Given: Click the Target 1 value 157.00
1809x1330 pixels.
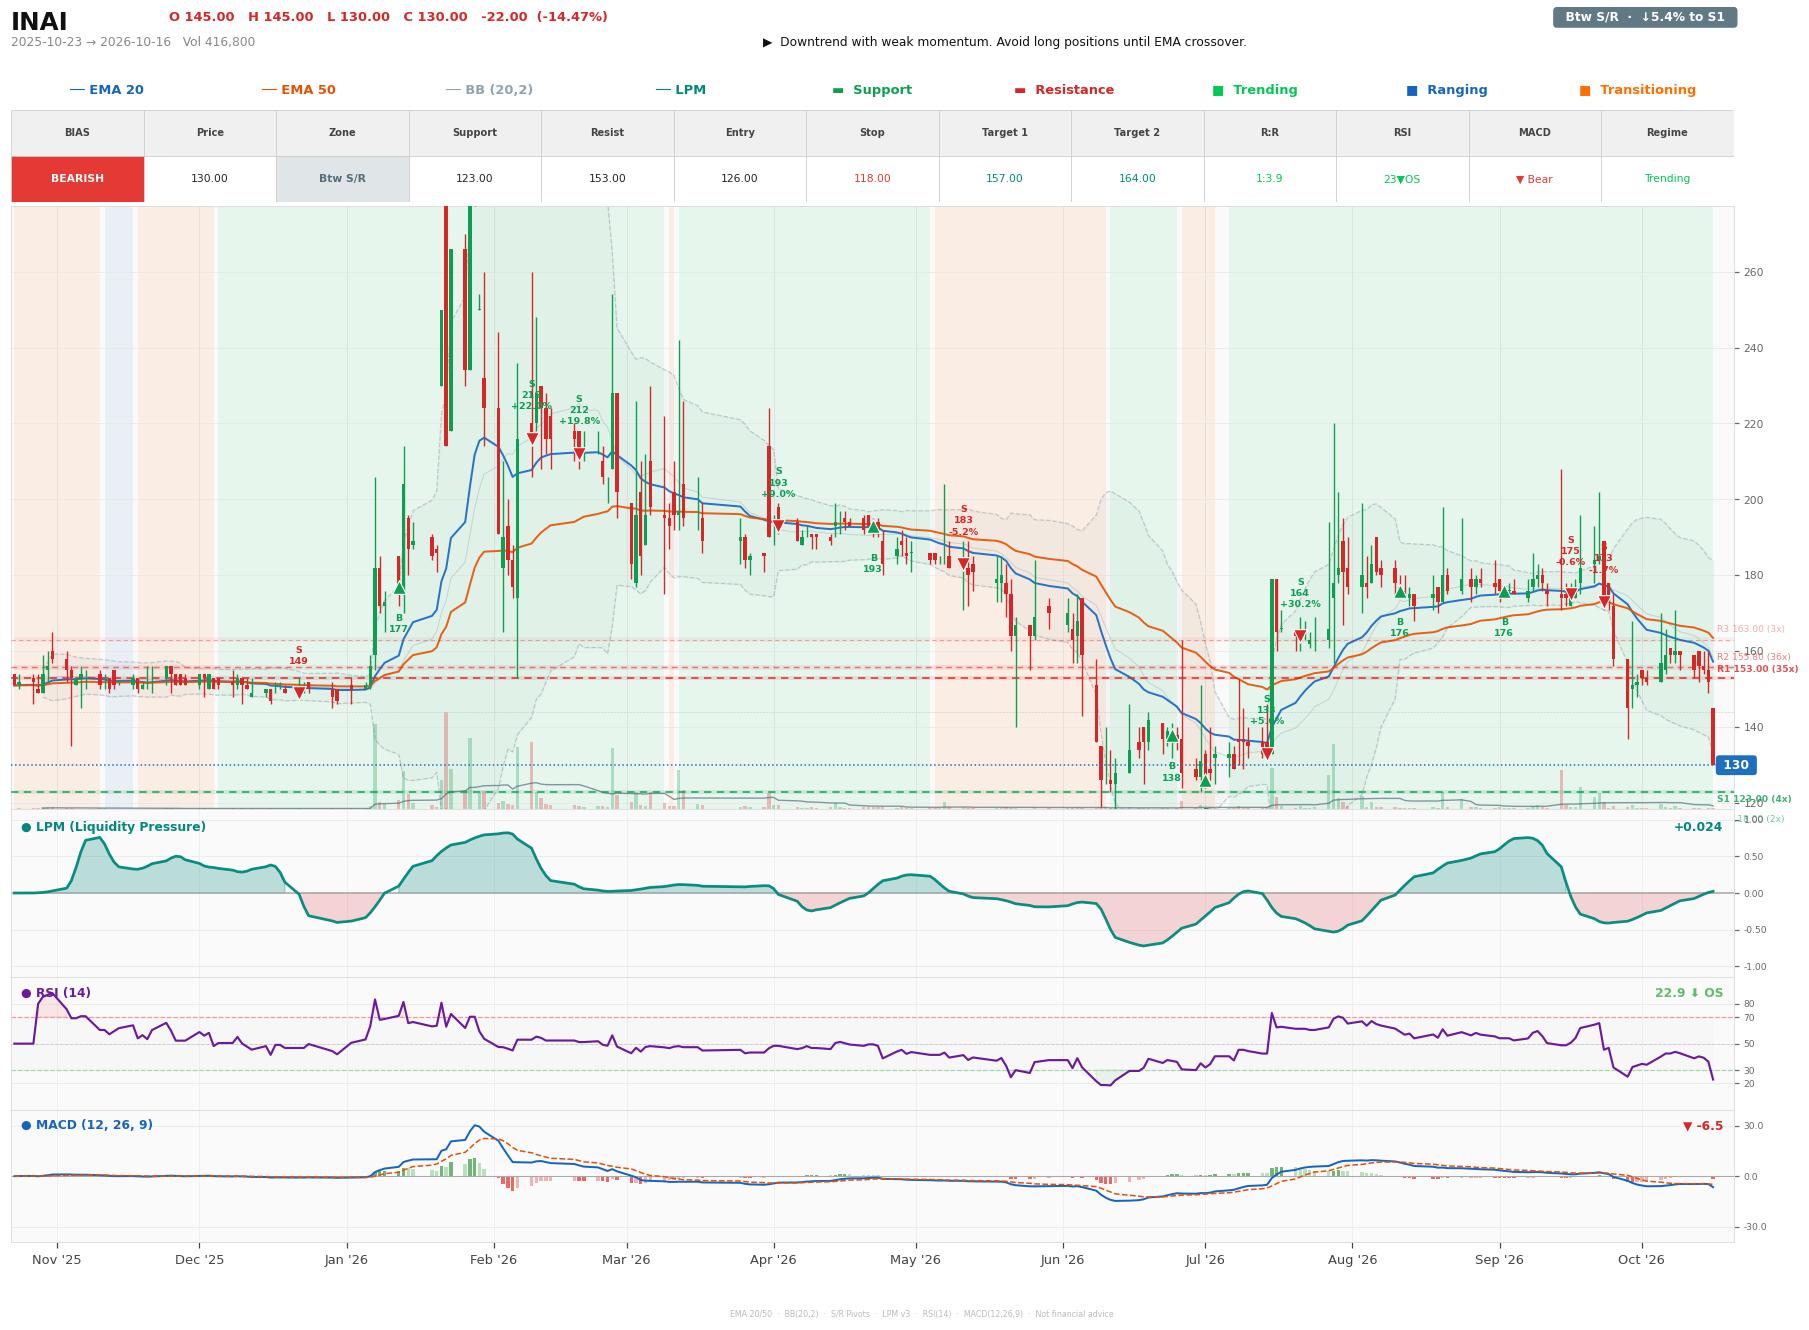Looking at the screenshot, I should coord(1004,179).
